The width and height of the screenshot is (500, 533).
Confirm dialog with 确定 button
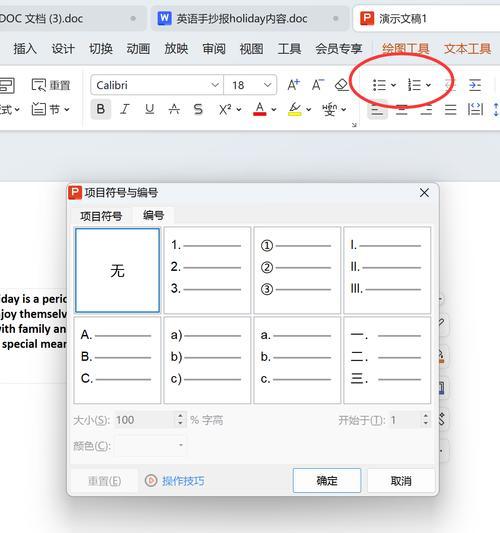click(x=327, y=480)
